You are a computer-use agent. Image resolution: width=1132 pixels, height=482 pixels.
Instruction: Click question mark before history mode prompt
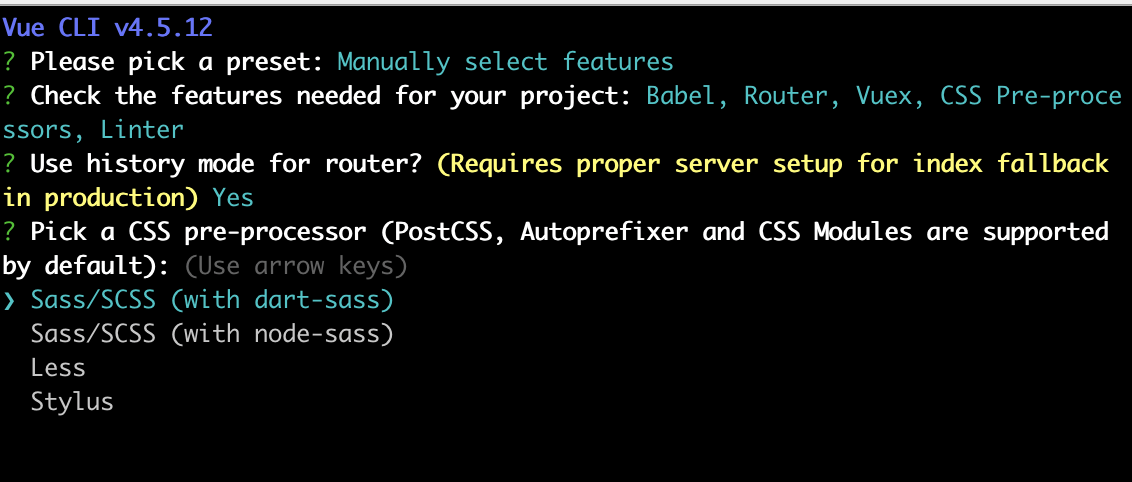(9, 164)
